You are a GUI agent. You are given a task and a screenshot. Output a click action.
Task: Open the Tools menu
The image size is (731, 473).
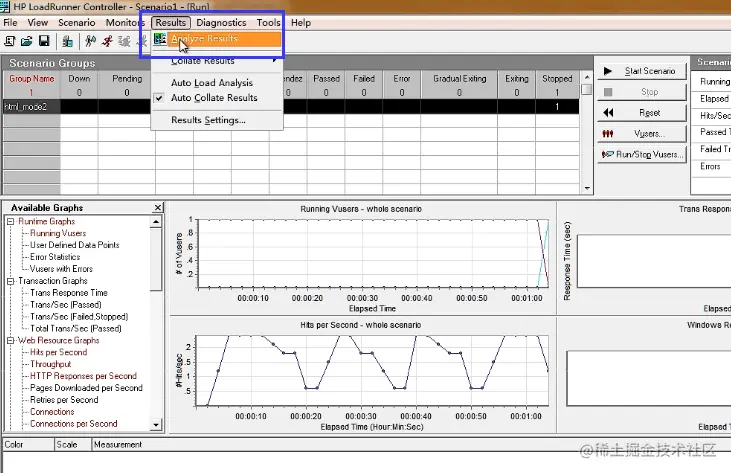pyautogui.click(x=269, y=22)
